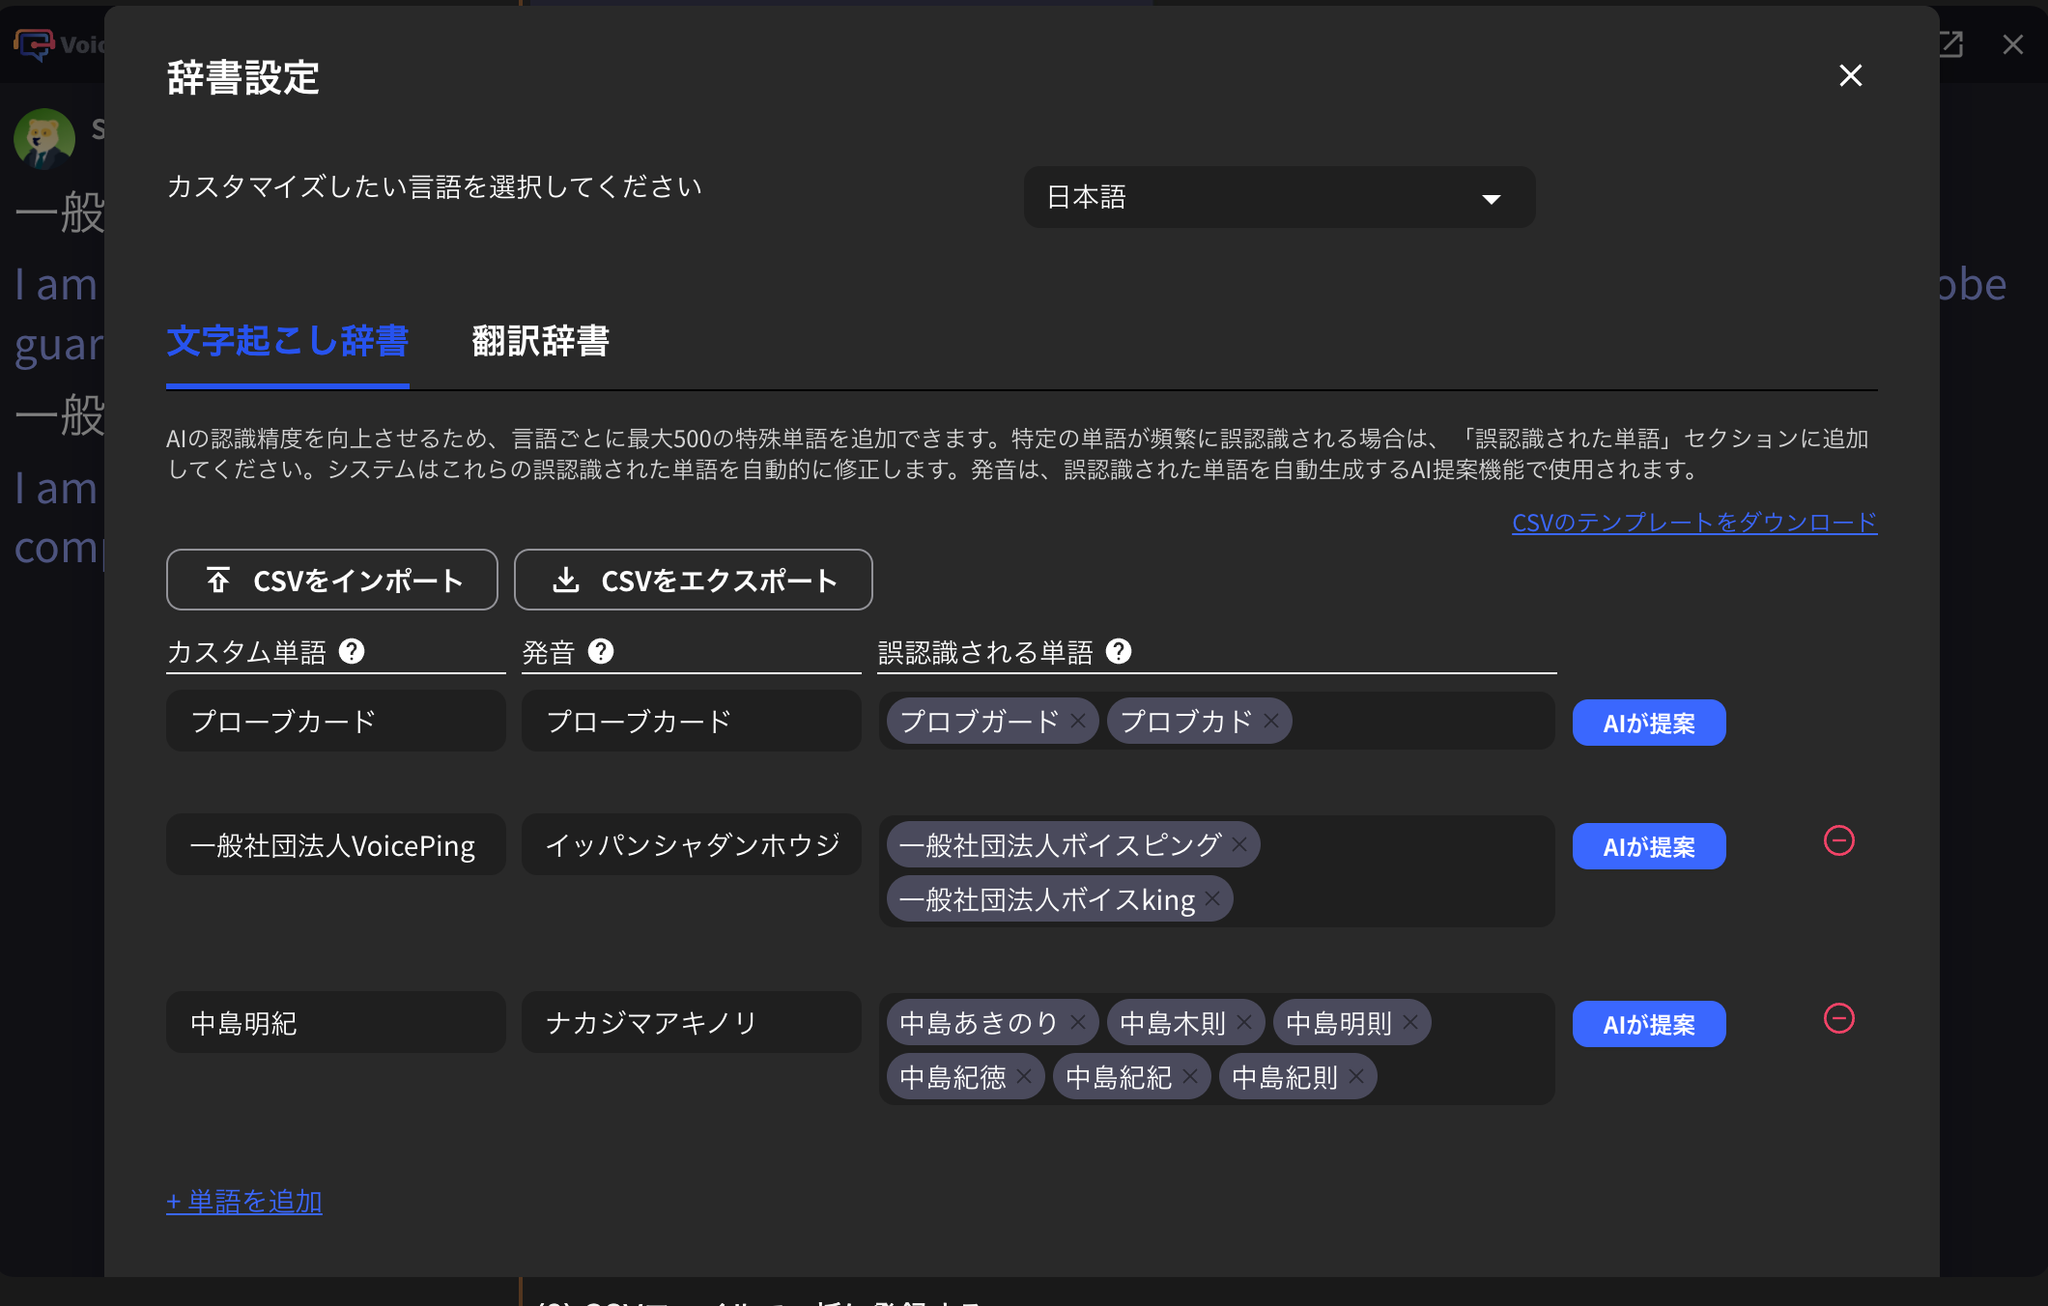
Task: Select the 文字起こし辞書 tab
Action: (287, 342)
